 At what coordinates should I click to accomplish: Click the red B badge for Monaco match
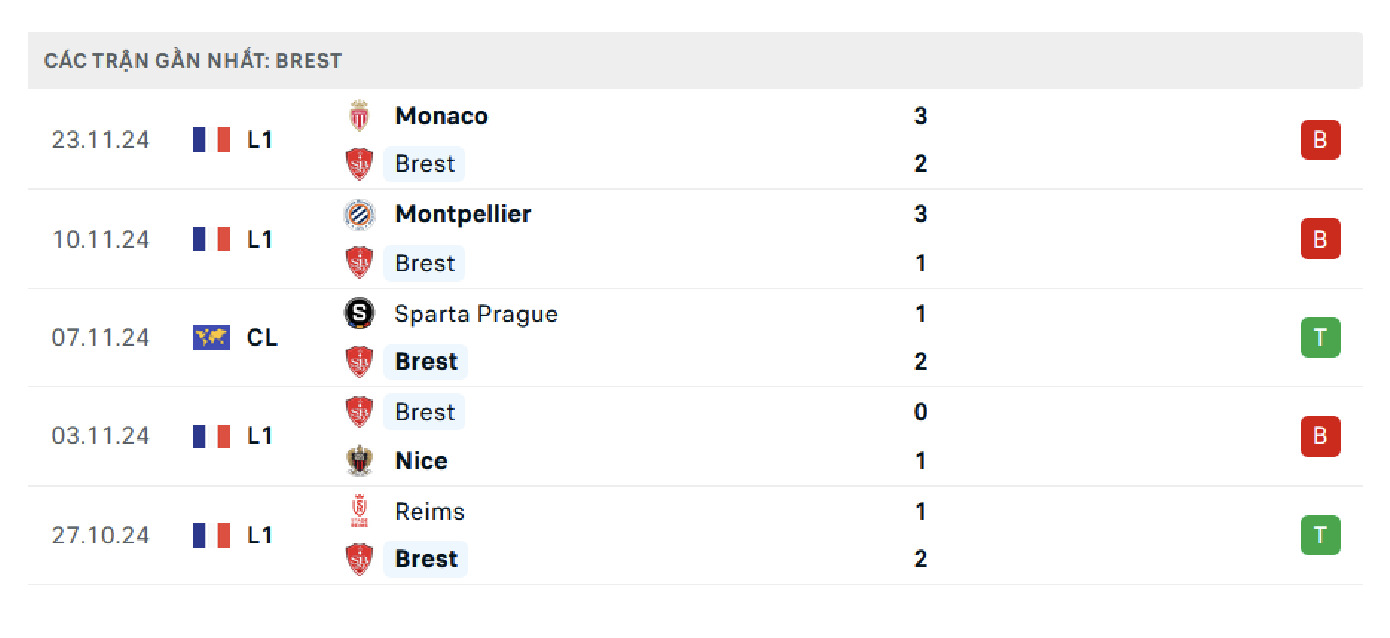pos(1320,140)
